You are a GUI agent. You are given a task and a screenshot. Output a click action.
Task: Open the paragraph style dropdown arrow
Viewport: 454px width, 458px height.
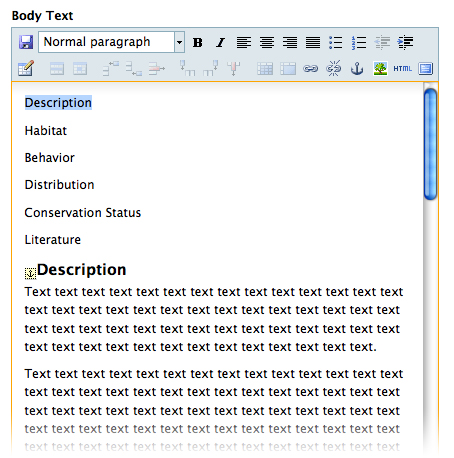click(x=179, y=42)
